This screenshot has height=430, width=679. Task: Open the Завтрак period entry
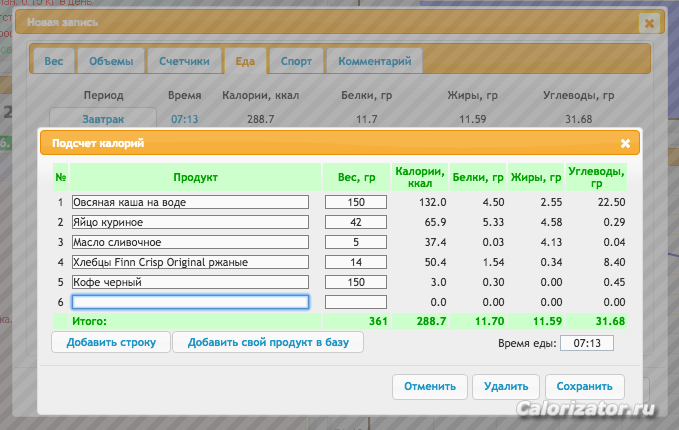coord(103,119)
